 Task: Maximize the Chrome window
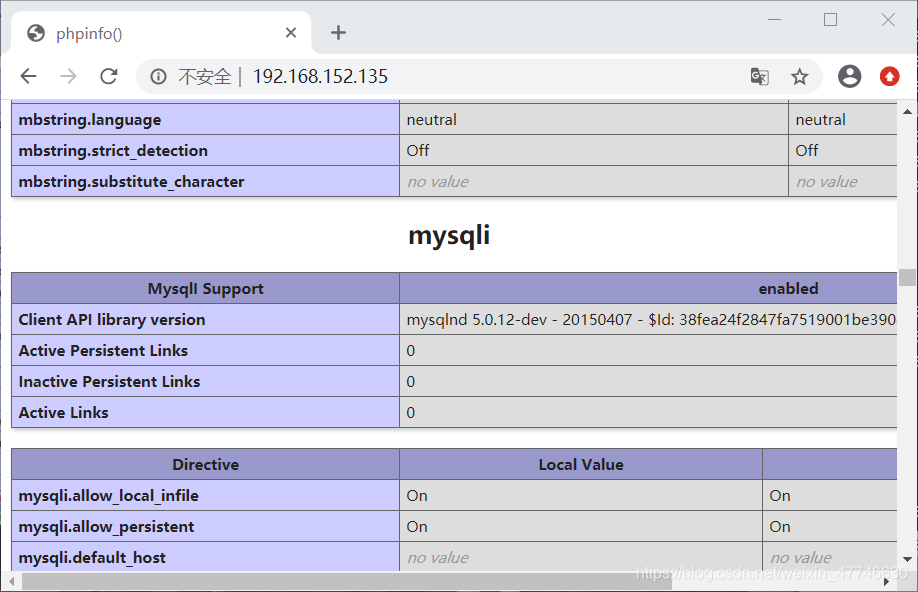830,20
